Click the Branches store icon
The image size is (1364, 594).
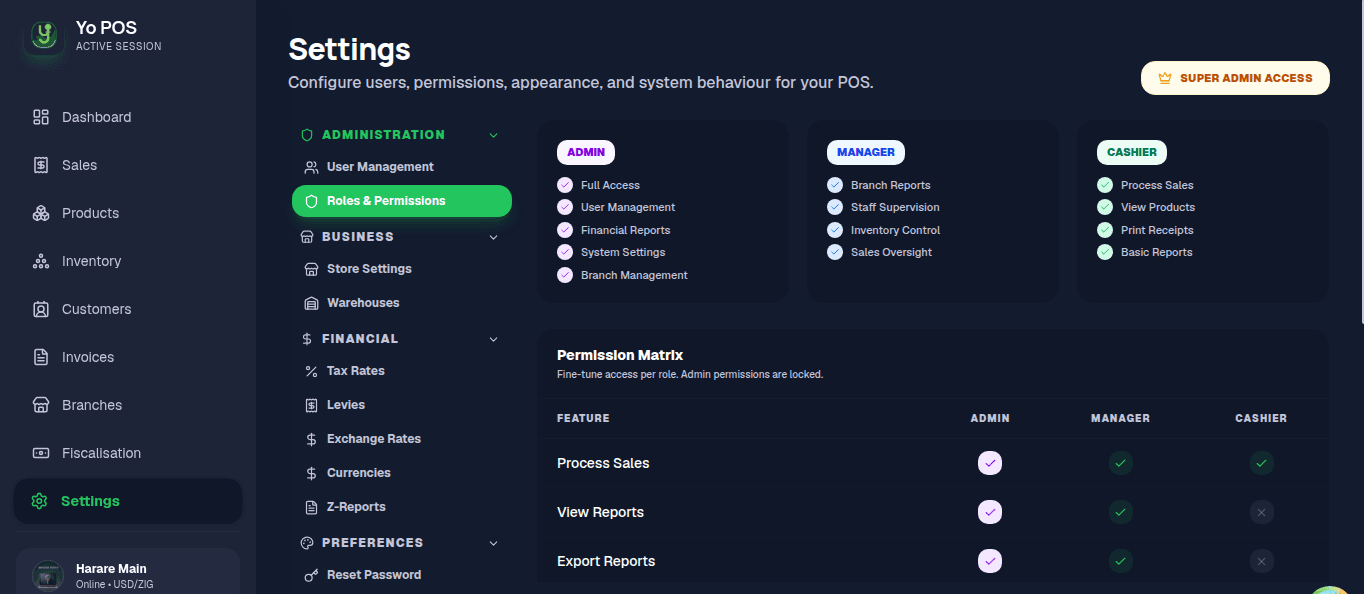41,405
